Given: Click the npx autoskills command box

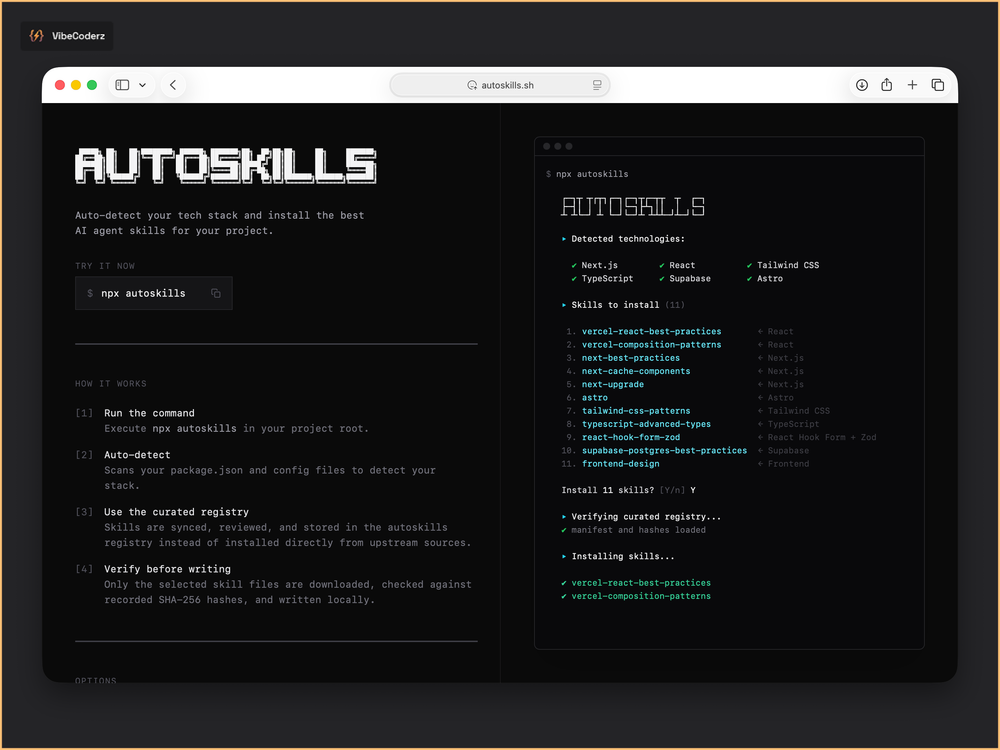Looking at the screenshot, I should coord(154,293).
